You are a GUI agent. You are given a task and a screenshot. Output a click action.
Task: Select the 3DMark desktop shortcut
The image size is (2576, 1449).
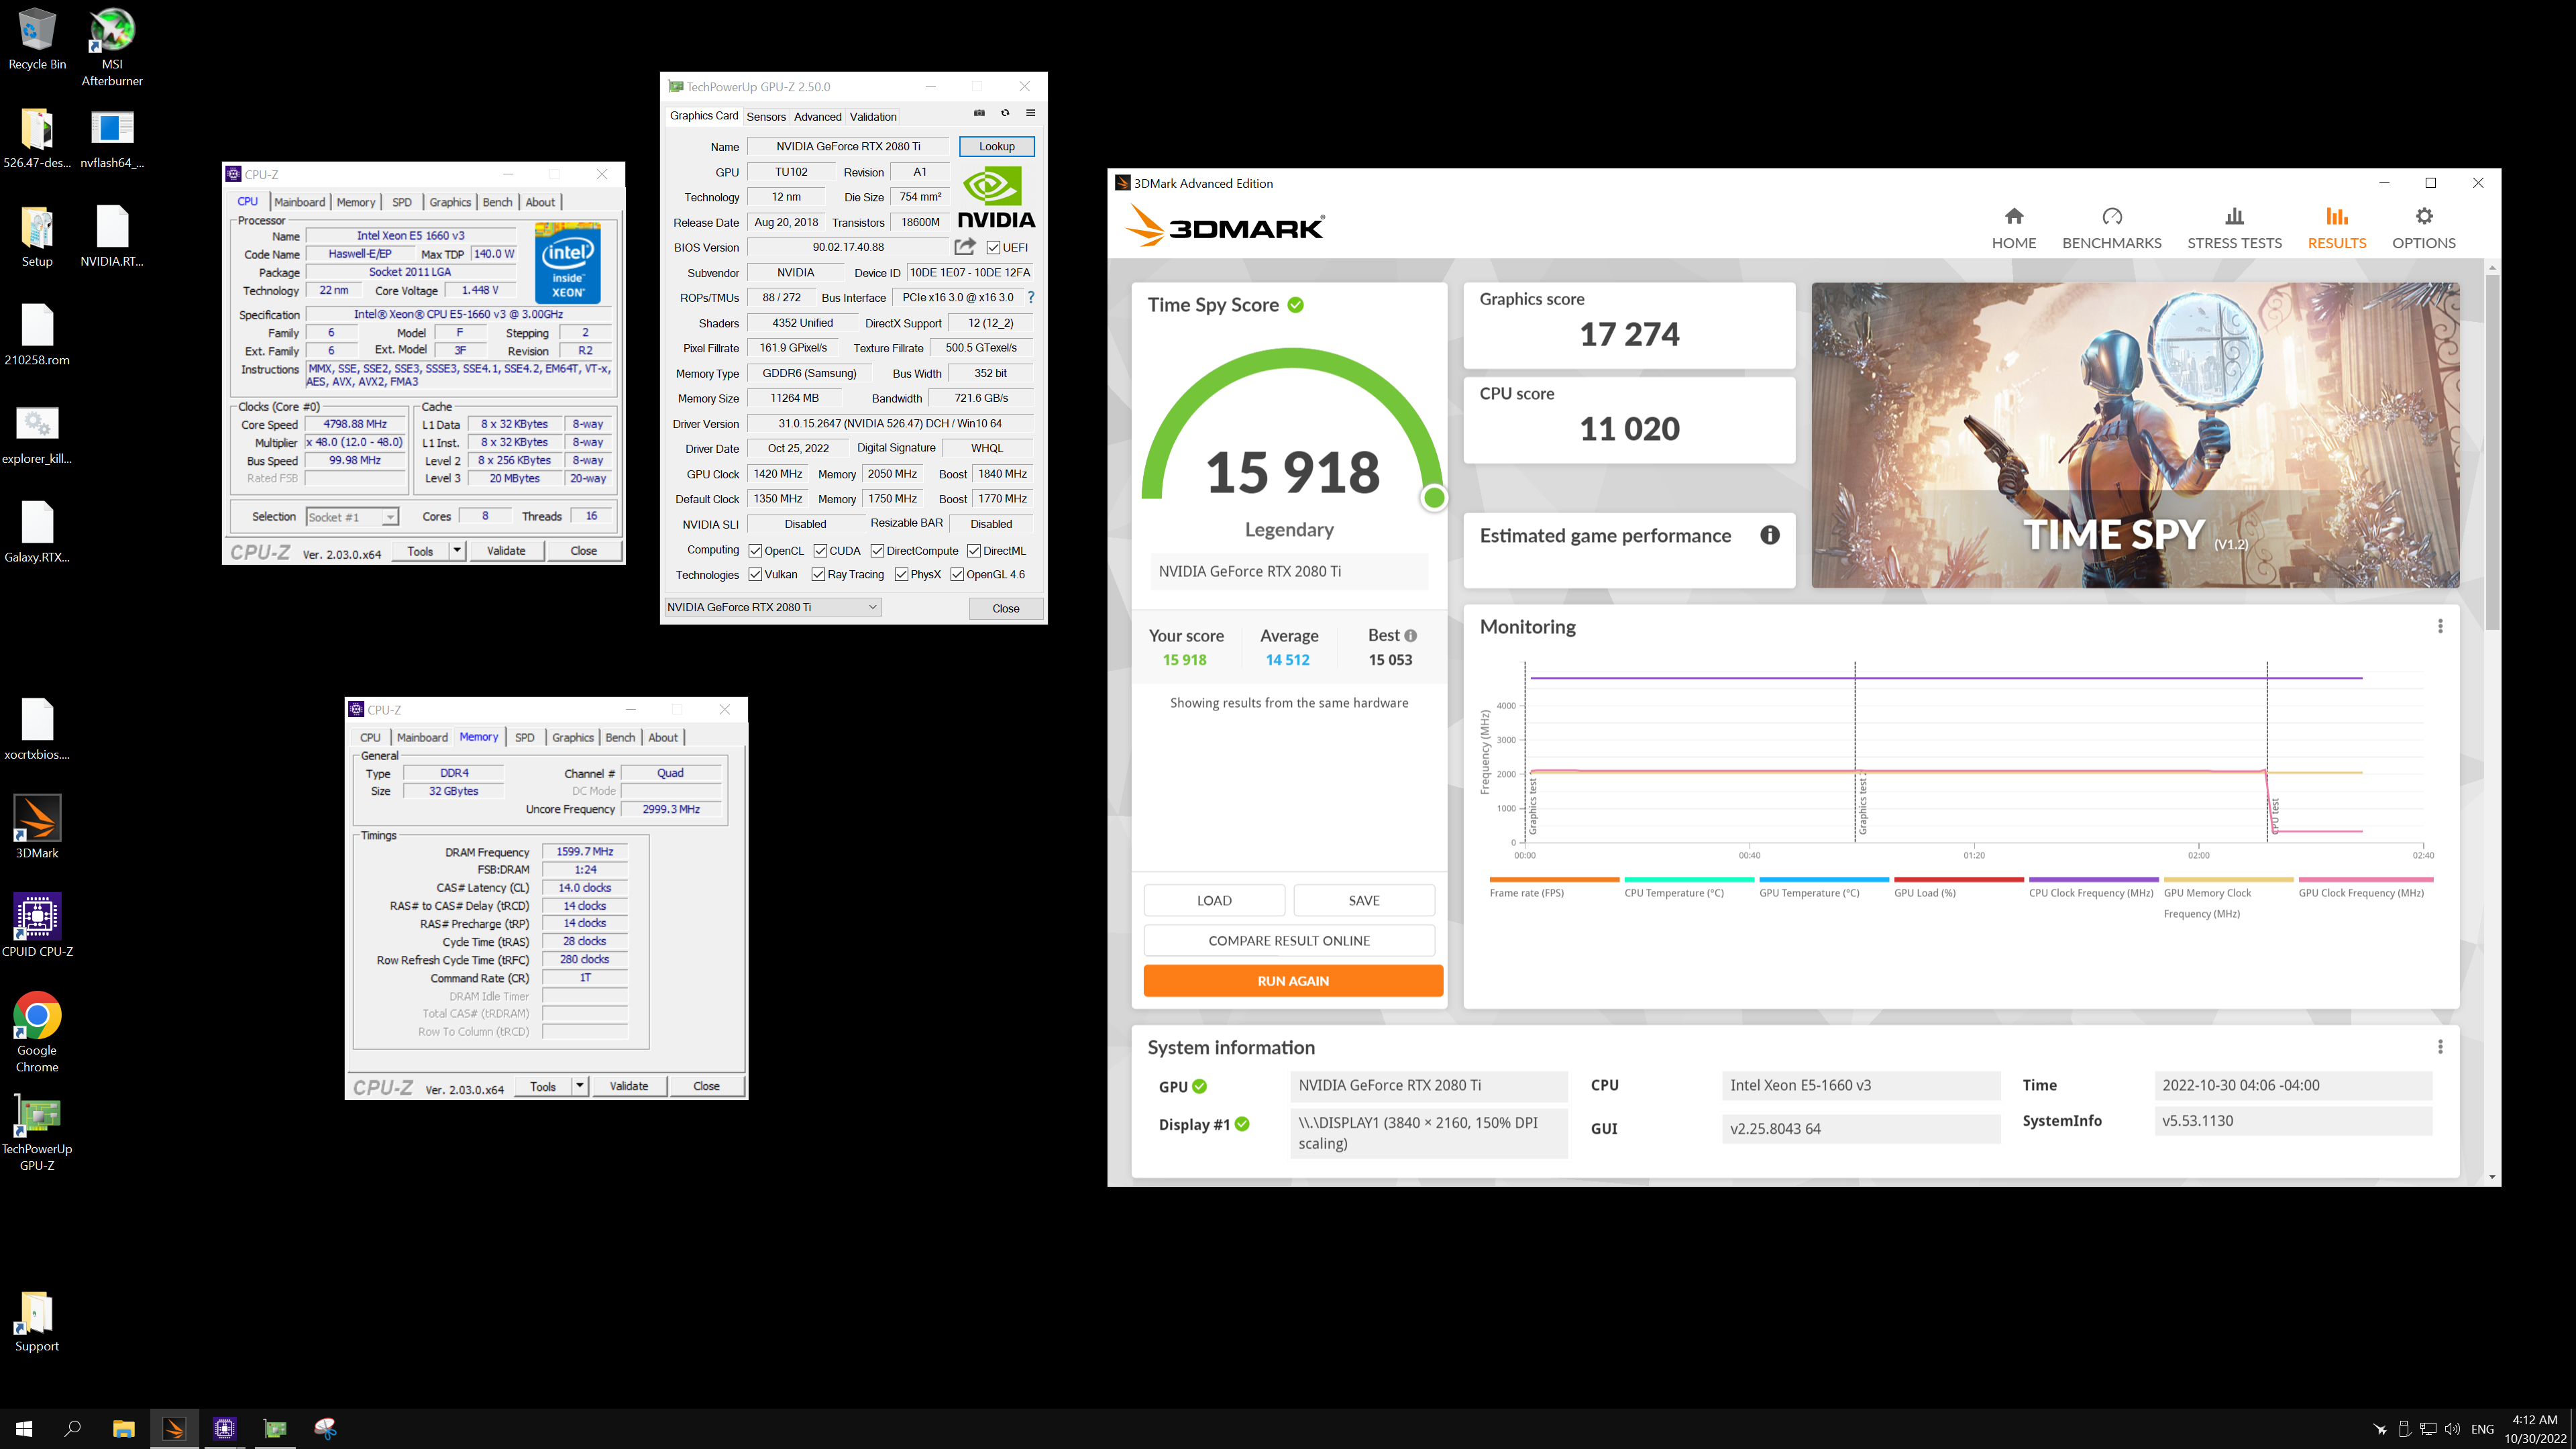[x=37, y=827]
